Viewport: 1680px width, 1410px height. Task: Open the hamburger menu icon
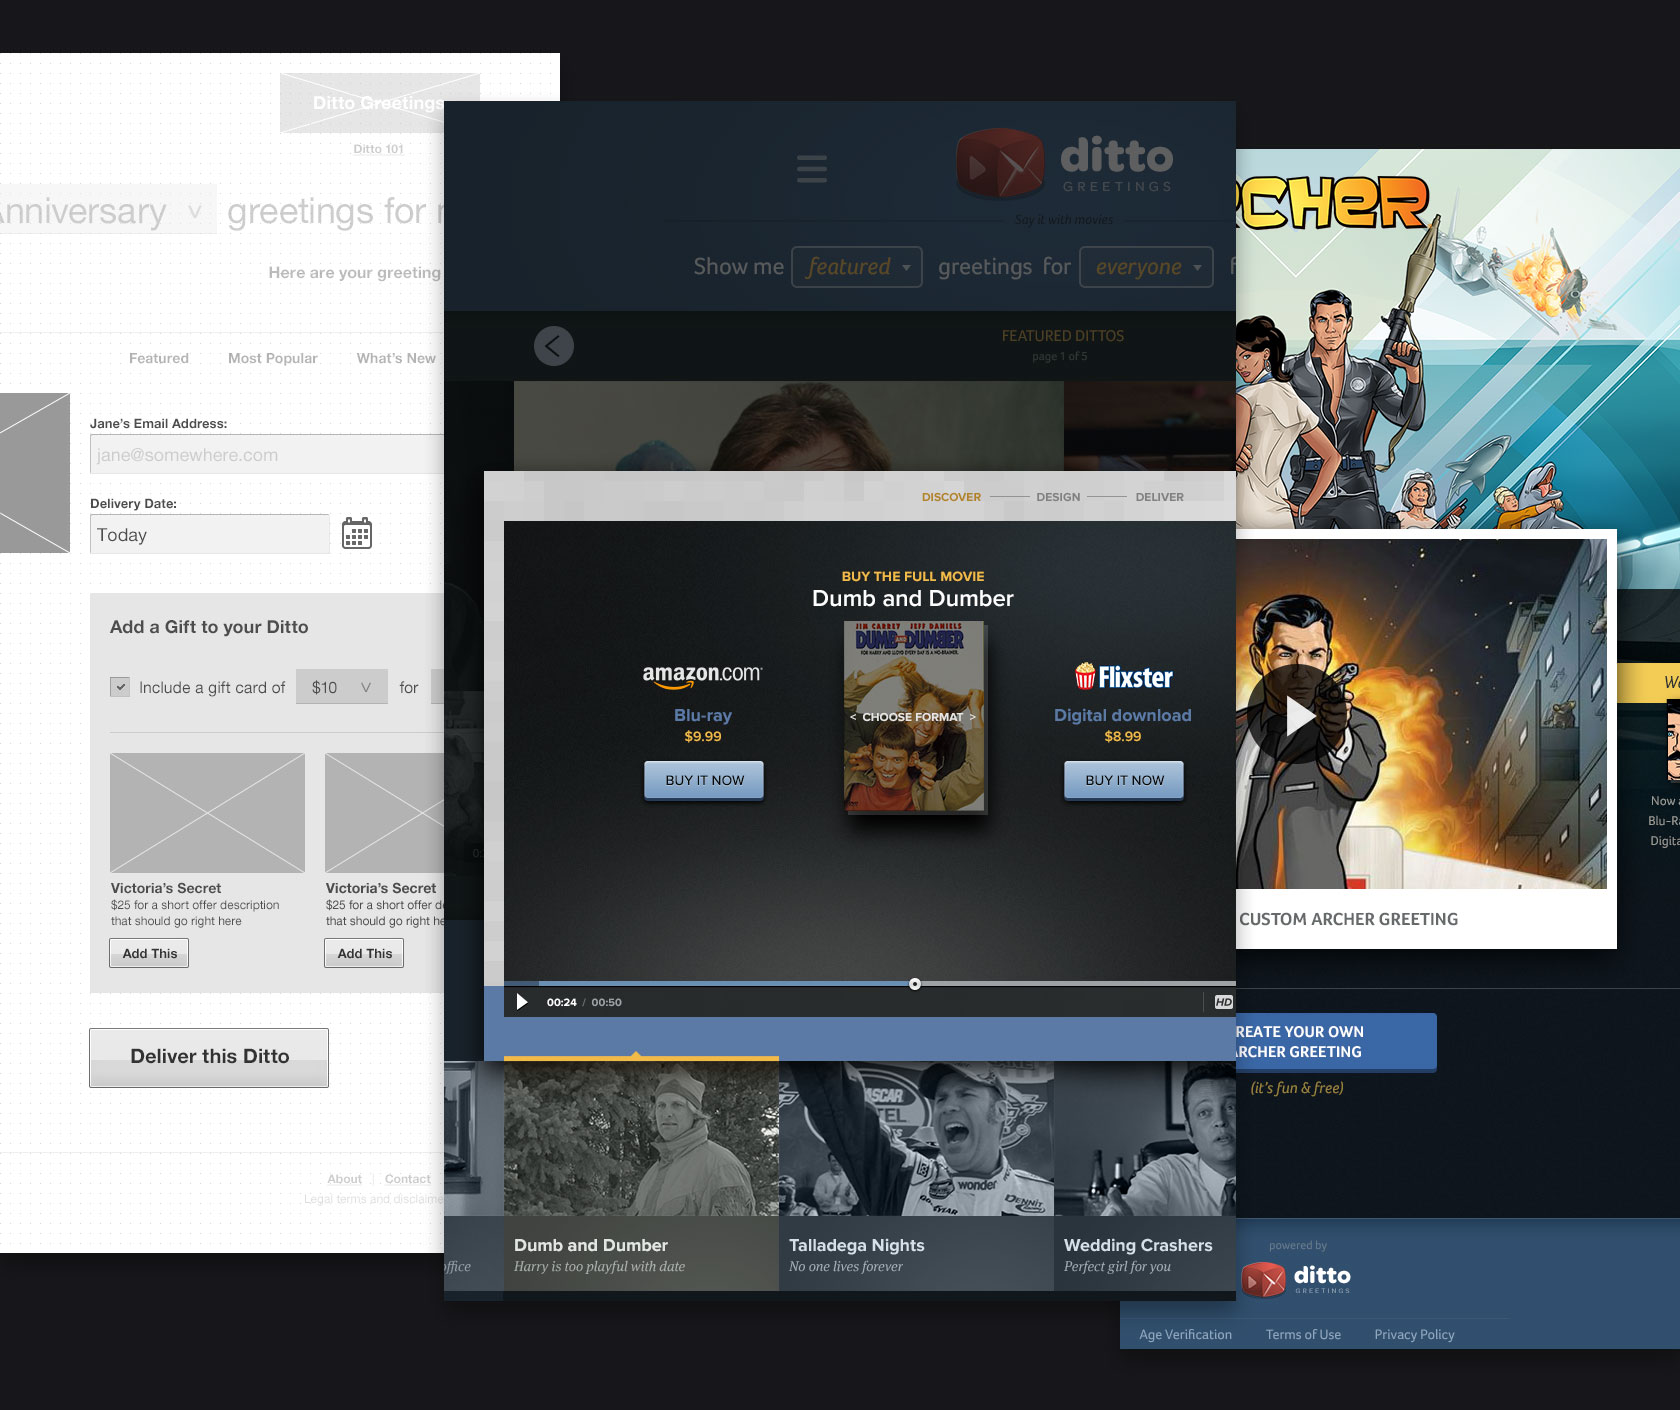(x=811, y=168)
